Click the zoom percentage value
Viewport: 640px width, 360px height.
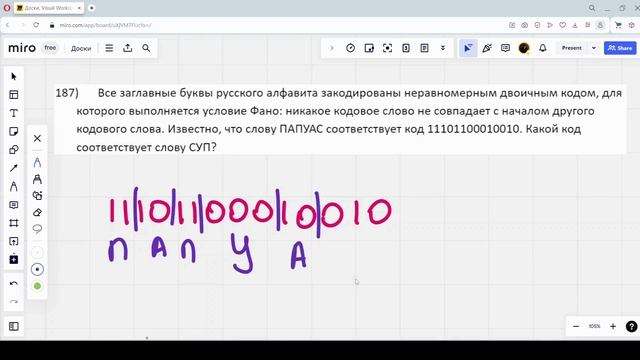click(594, 326)
